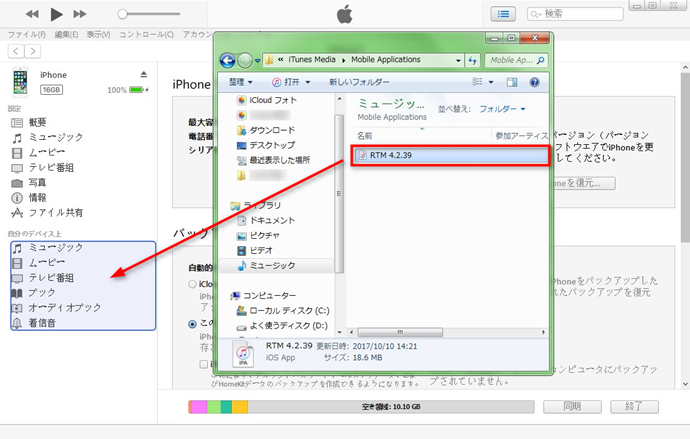Screen dimensions: 690x439
Task: Click the iTunes rewind button
Action: 32,14
